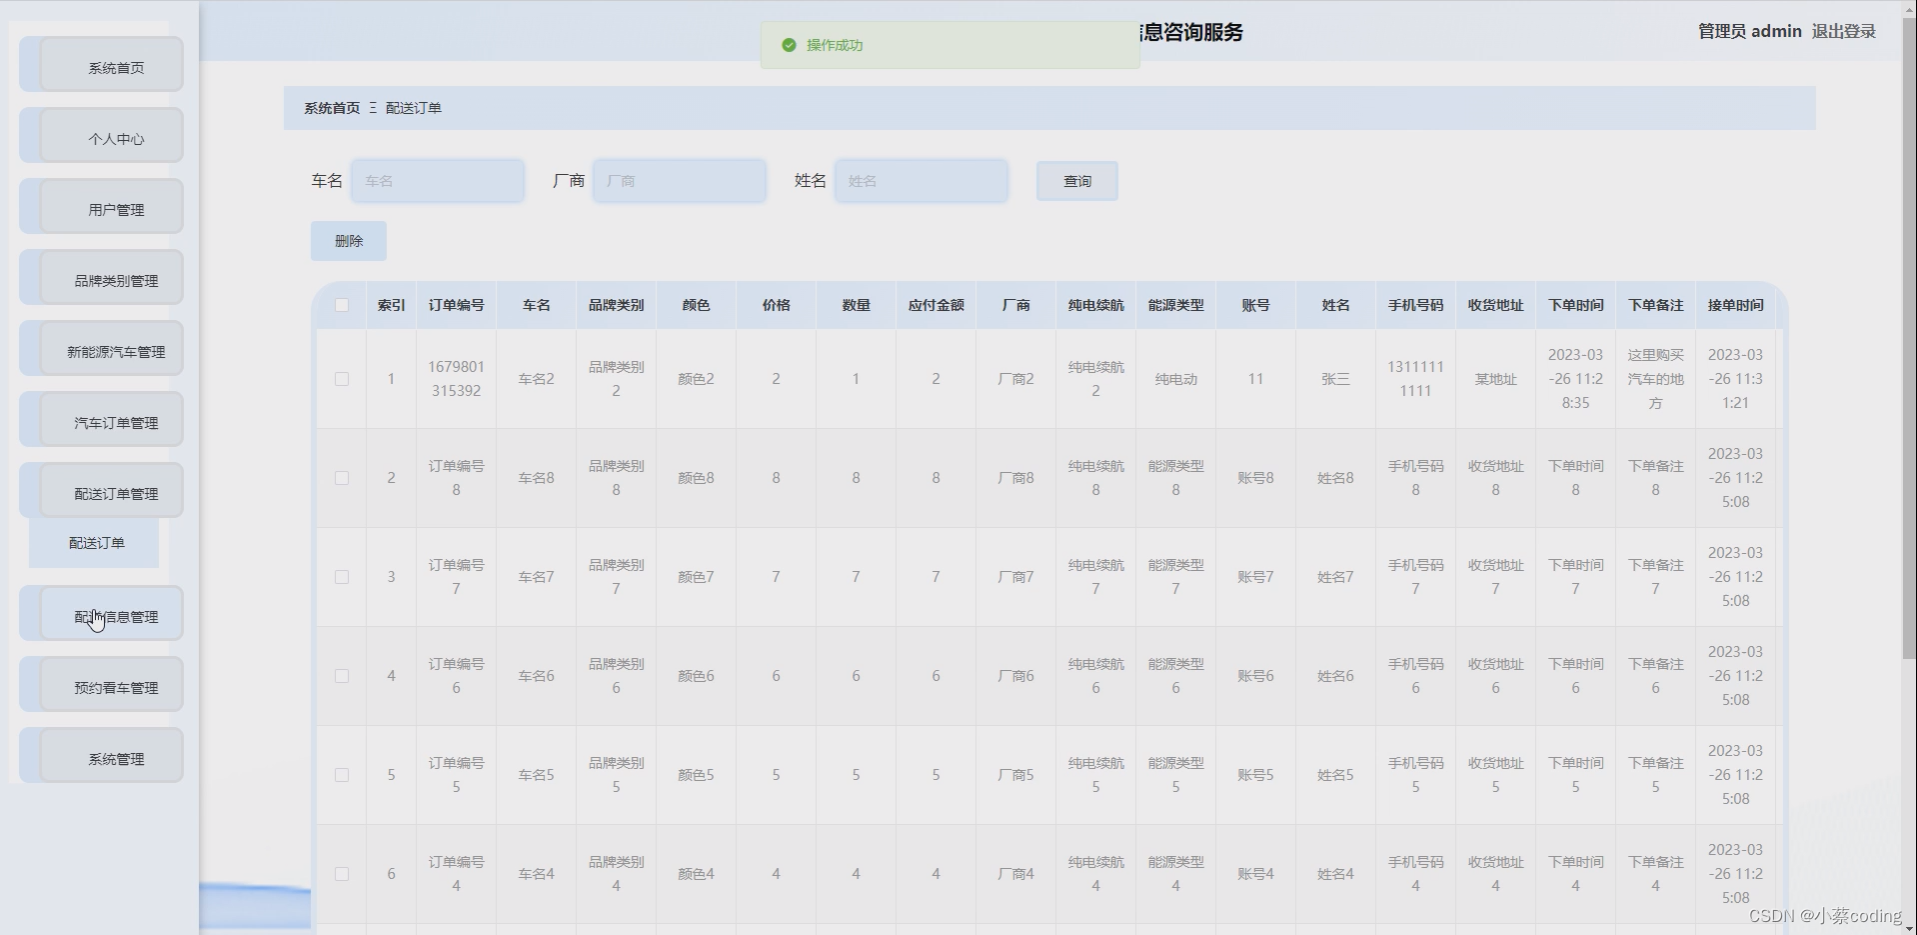Click the 纯电动 energy type cell
This screenshot has width=1917, height=935.
1176,379
